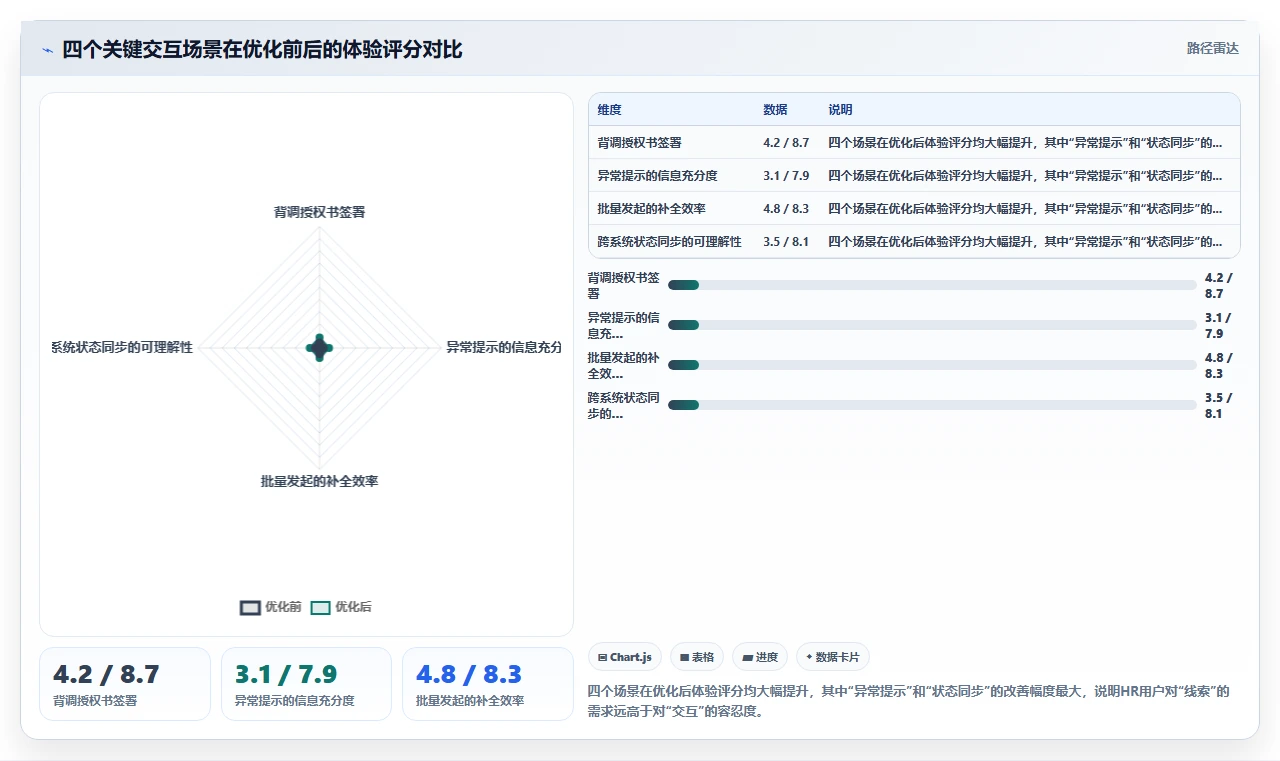Viewport: 1280px width, 761px height.
Task: Open the 3.1 / 7.9 stat card
Action: click(x=306, y=684)
